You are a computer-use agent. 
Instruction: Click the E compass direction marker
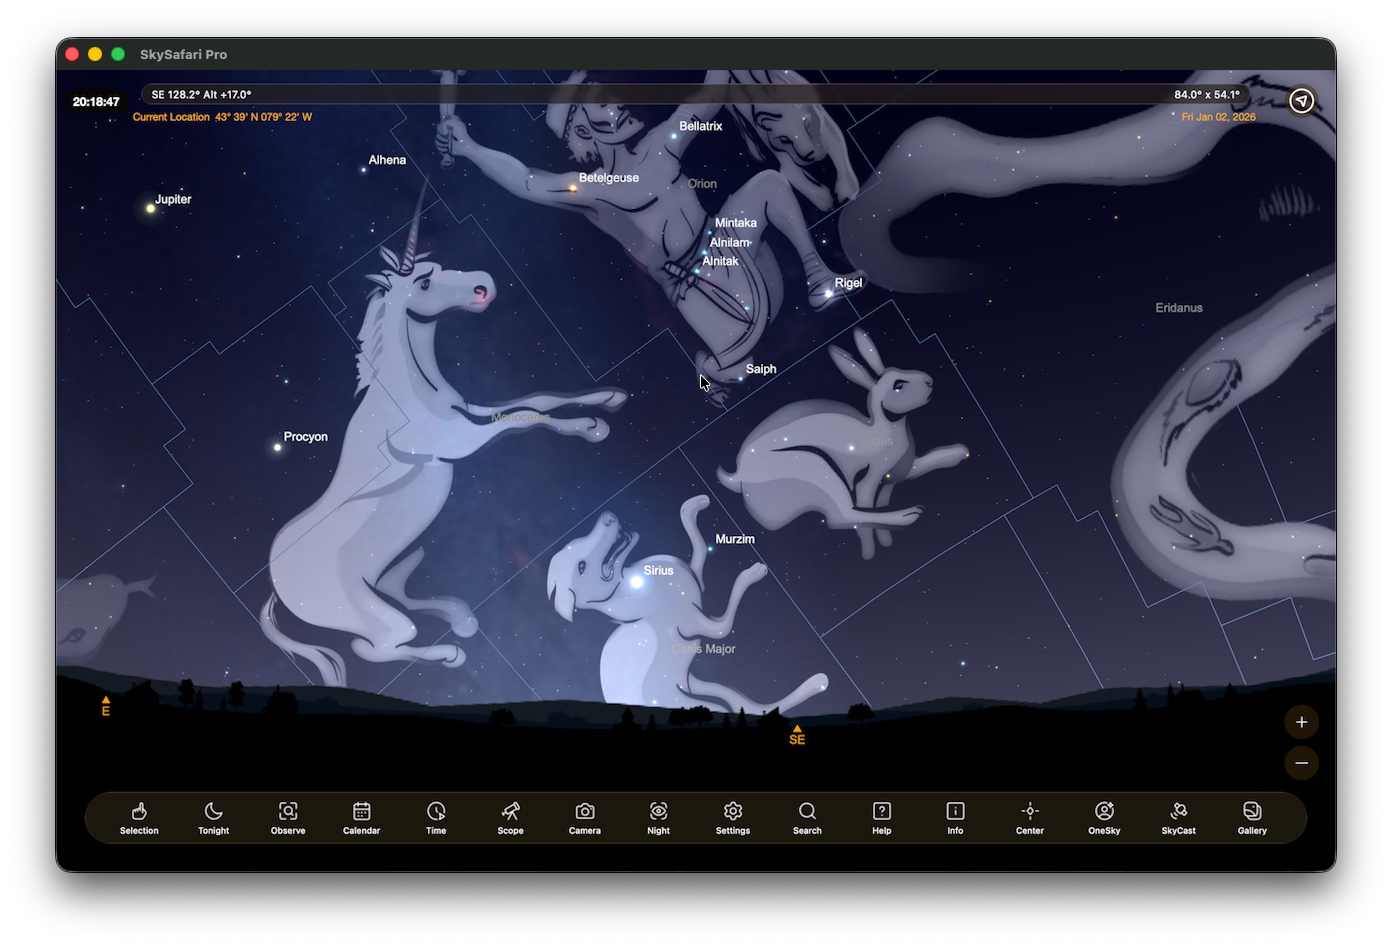click(x=106, y=707)
